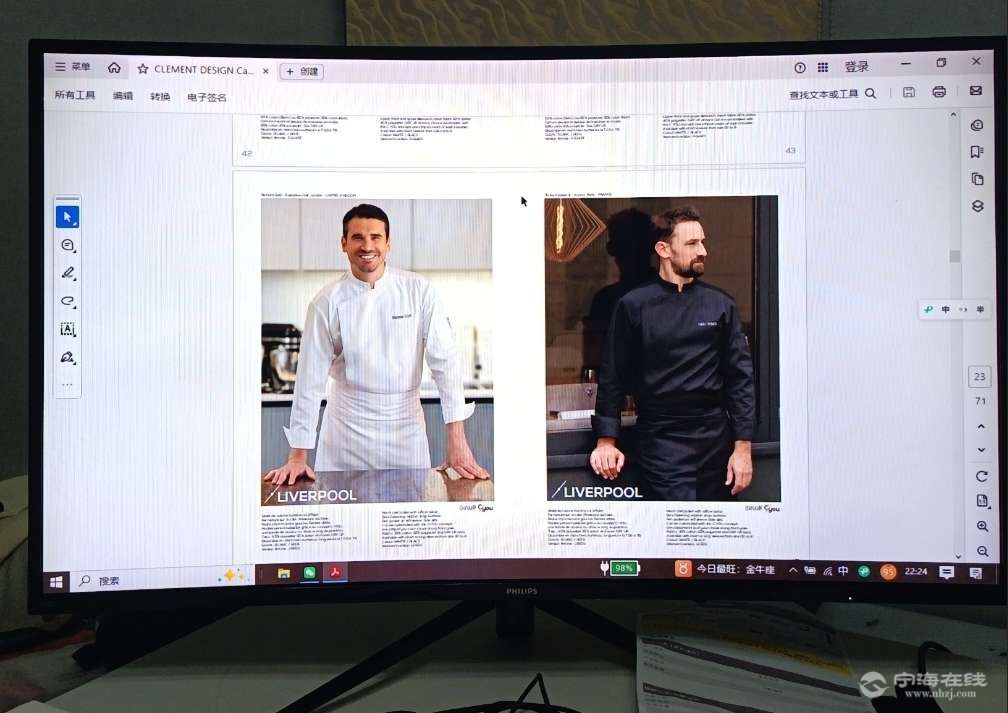1008x713 pixels.
Task: Select the text box A tool
Action: (x=68, y=329)
